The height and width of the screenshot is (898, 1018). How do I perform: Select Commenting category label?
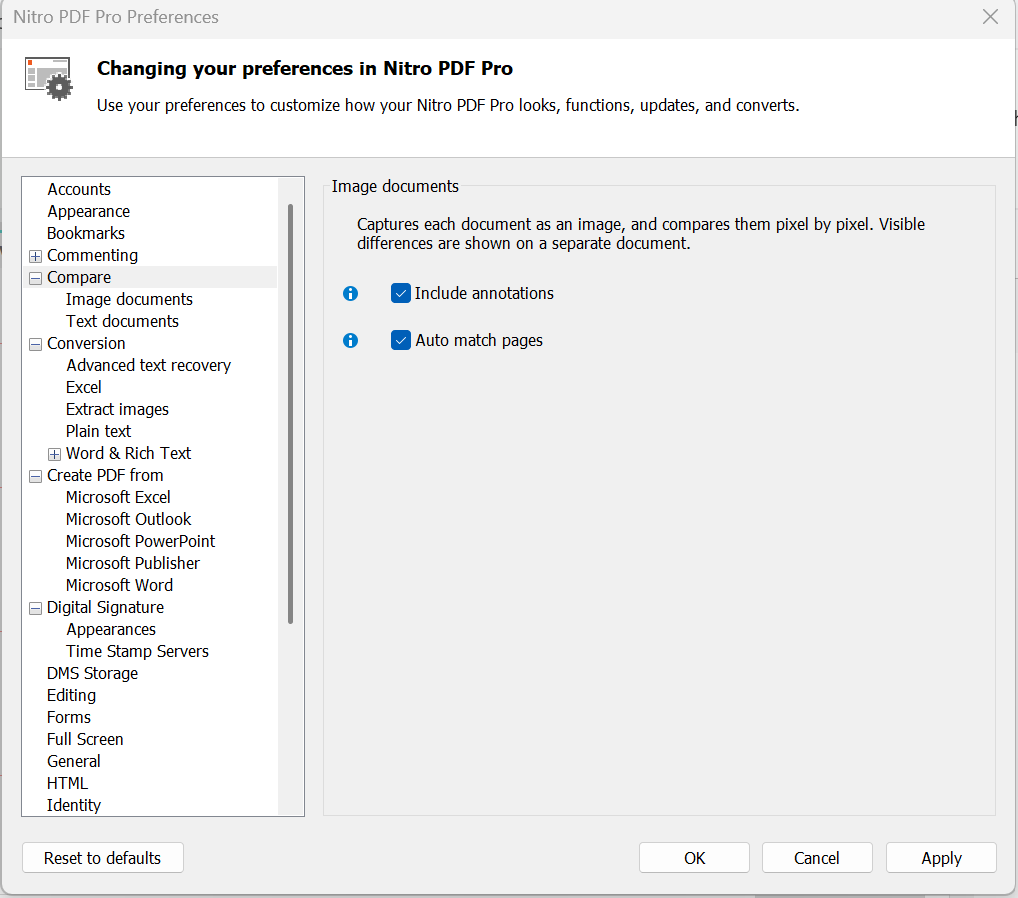[92, 255]
